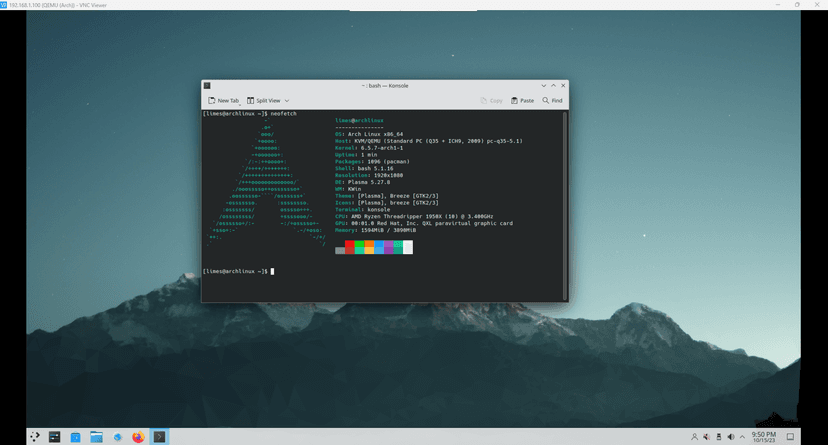The height and width of the screenshot is (445, 828).
Task: Click Find in the Konsole toolbar
Action: pyautogui.click(x=552, y=101)
